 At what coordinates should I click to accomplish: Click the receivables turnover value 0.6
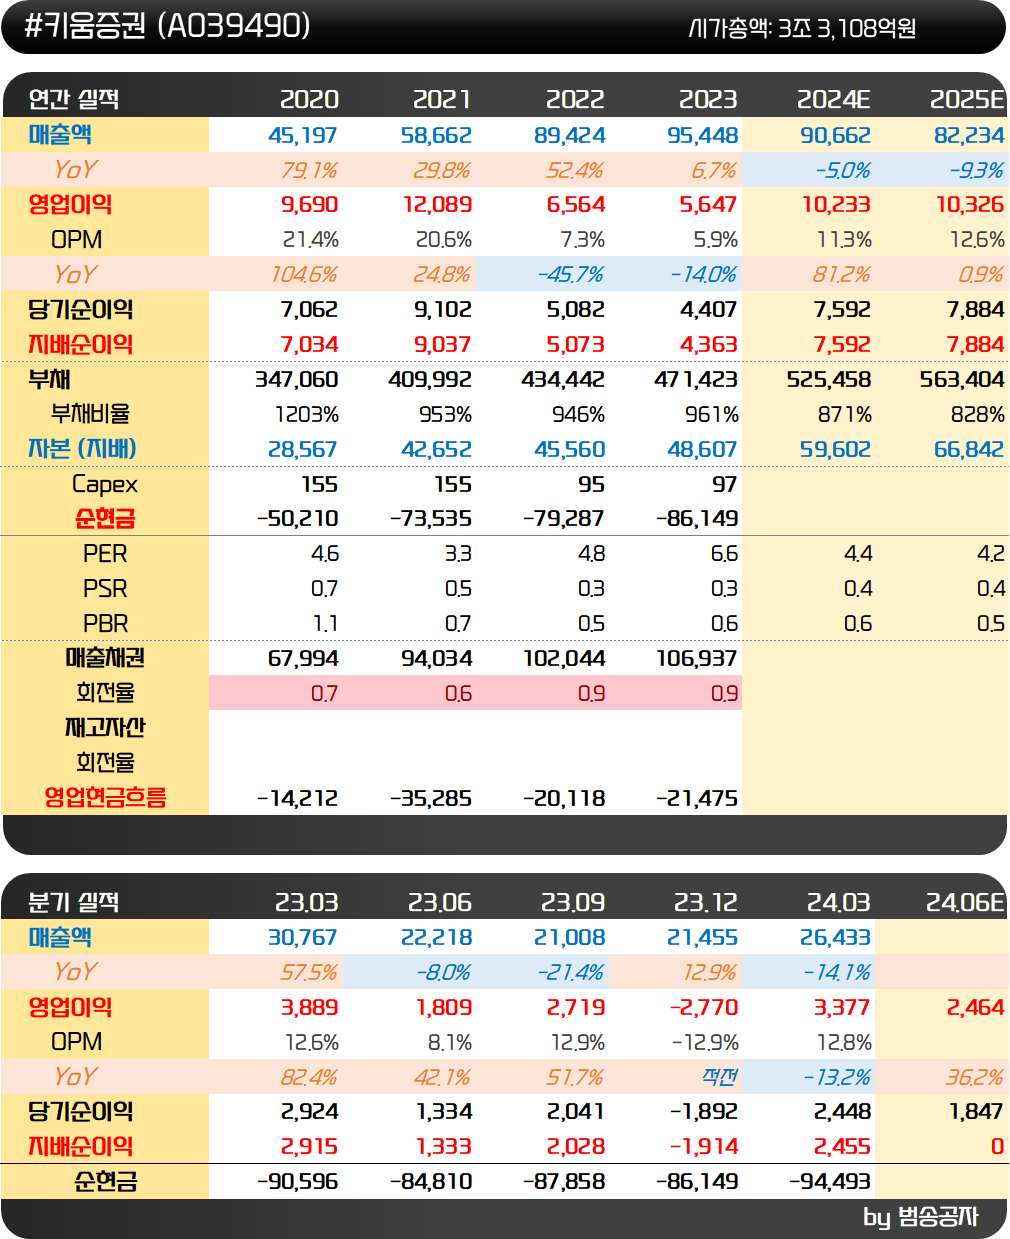pyautogui.click(x=458, y=693)
